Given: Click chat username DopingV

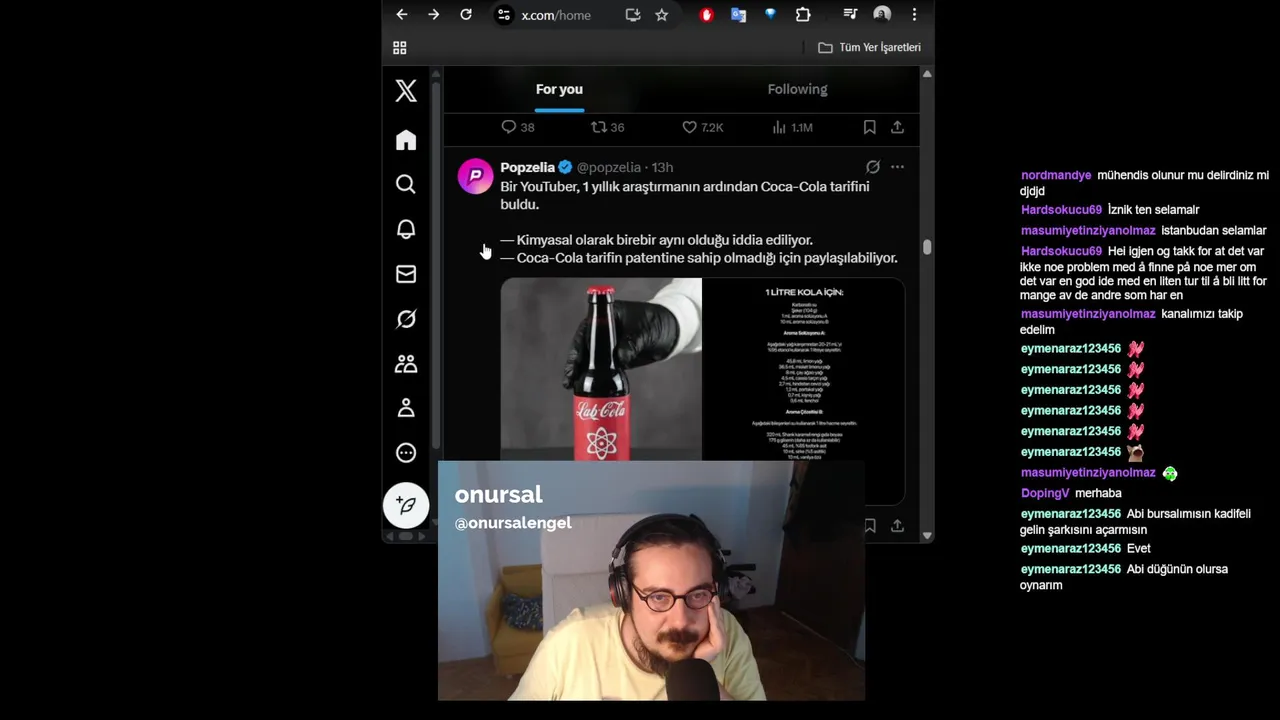Looking at the screenshot, I should [x=1045, y=493].
